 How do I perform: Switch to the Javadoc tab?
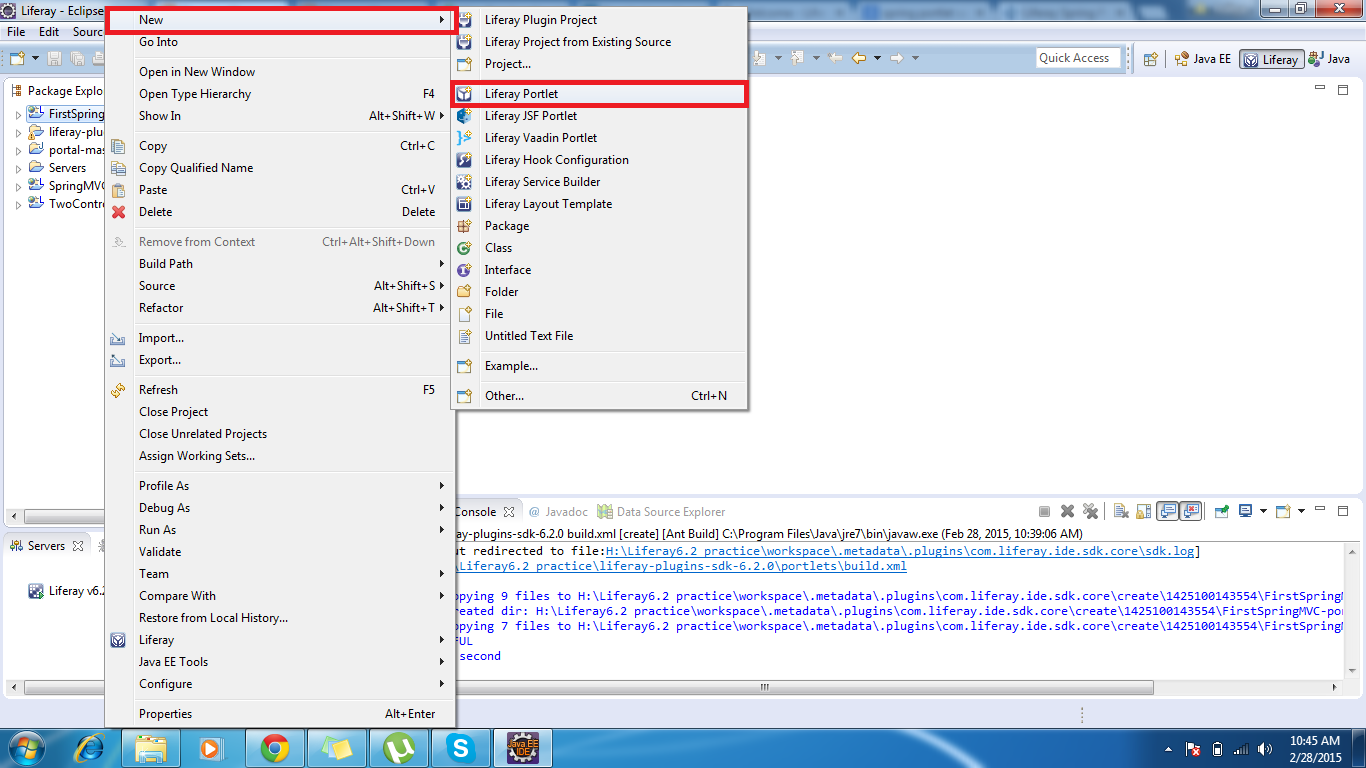559,512
